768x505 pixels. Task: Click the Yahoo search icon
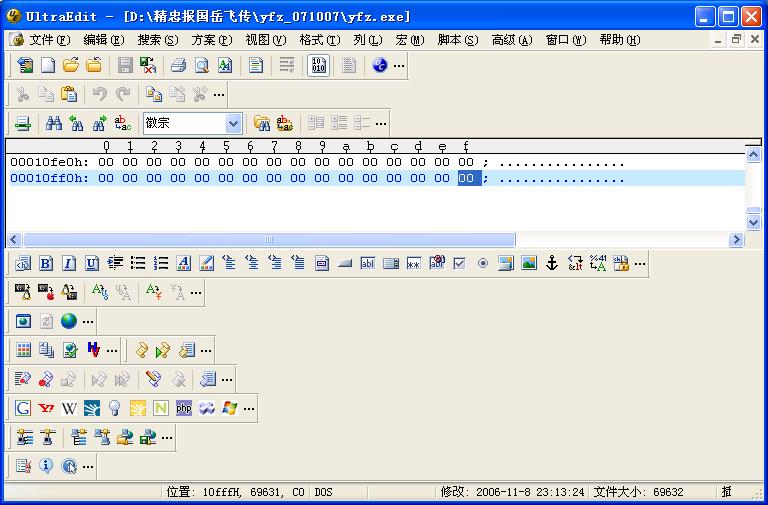point(46,408)
